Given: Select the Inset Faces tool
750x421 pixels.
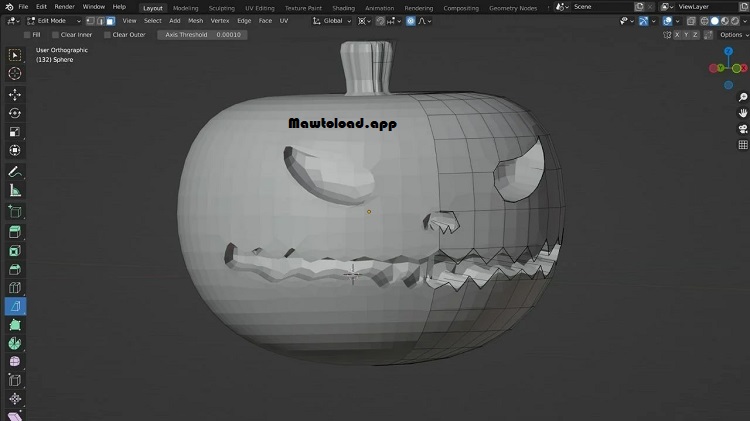Looking at the screenshot, I should click(x=15, y=251).
